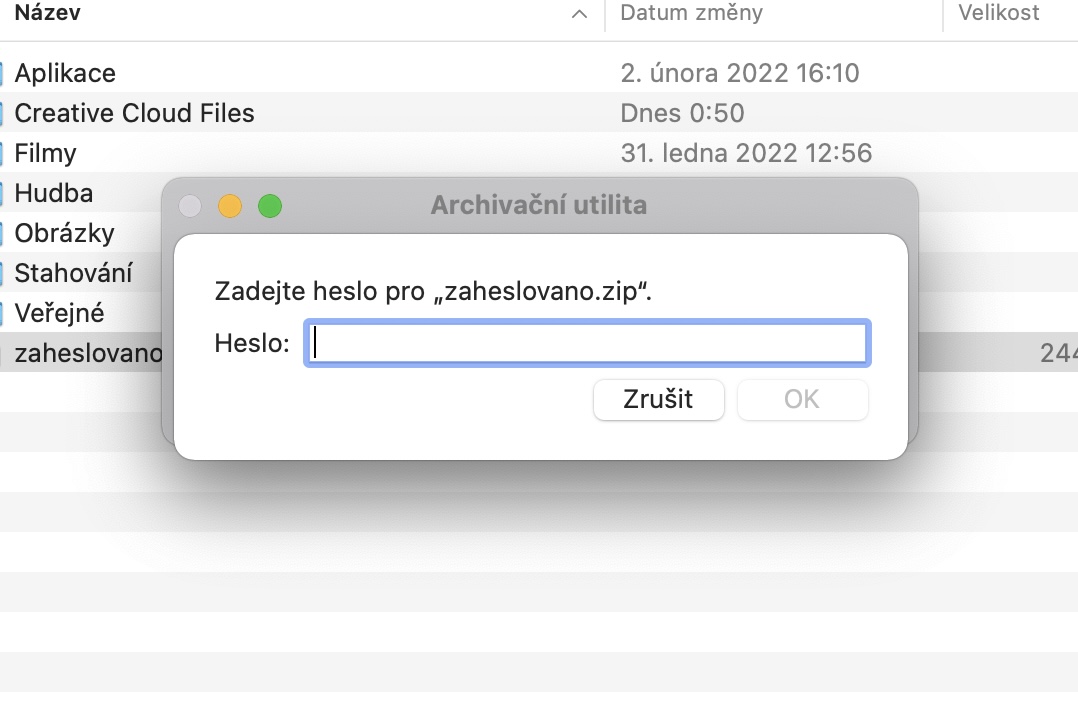This screenshot has height=712, width=1078.
Task: Choose the Hudba folder
Action: (x=53, y=193)
